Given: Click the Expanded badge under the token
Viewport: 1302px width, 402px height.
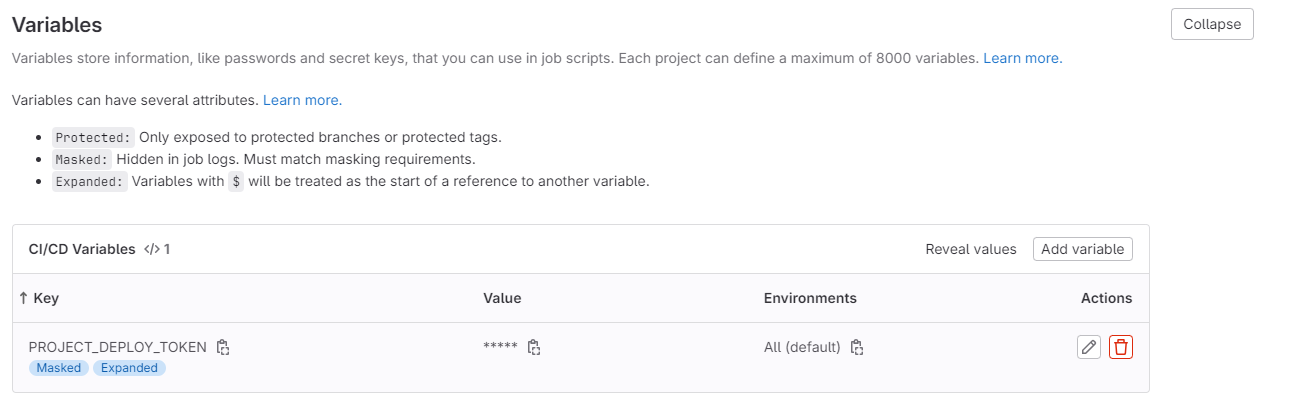Looking at the screenshot, I should [x=129, y=368].
